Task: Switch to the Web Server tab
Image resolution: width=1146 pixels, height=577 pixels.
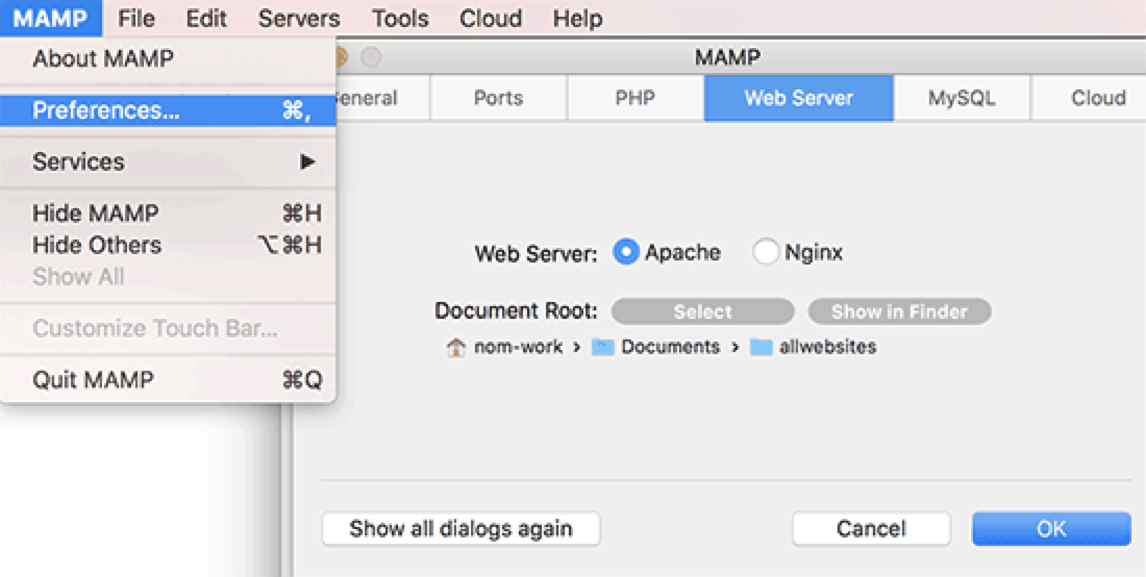Action: coord(799,98)
